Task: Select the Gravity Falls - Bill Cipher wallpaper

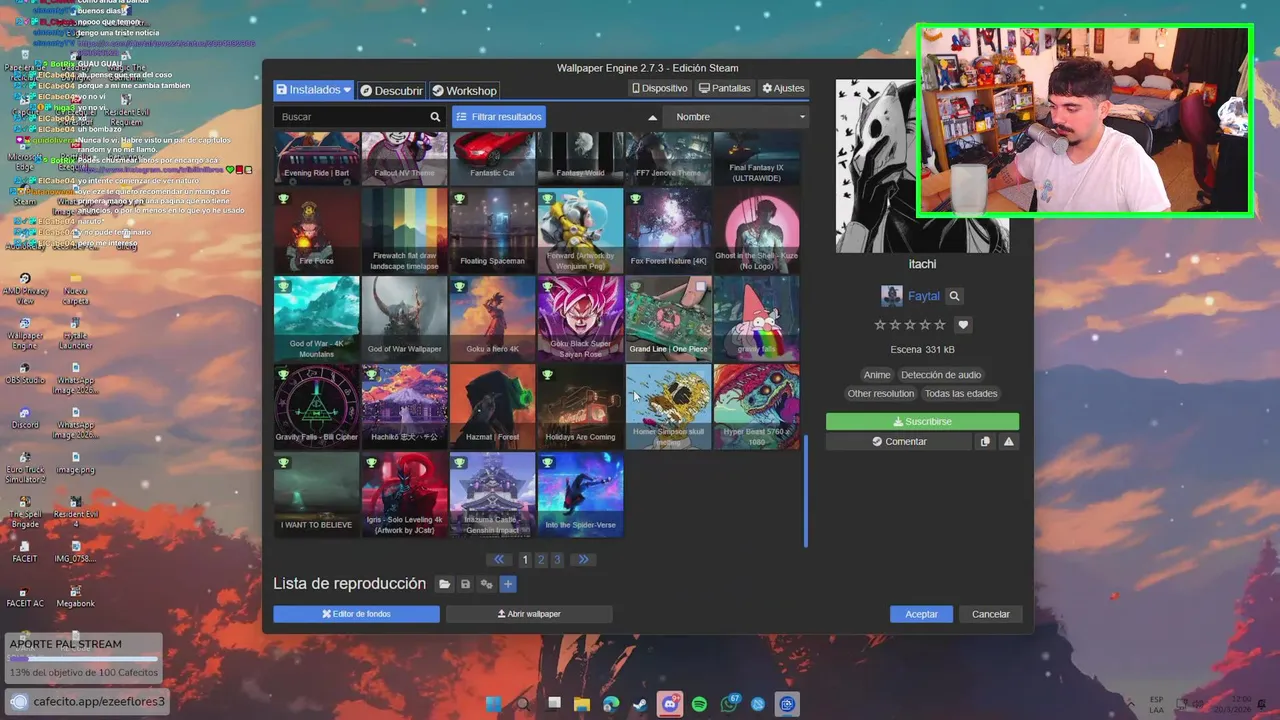Action: coord(317,407)
